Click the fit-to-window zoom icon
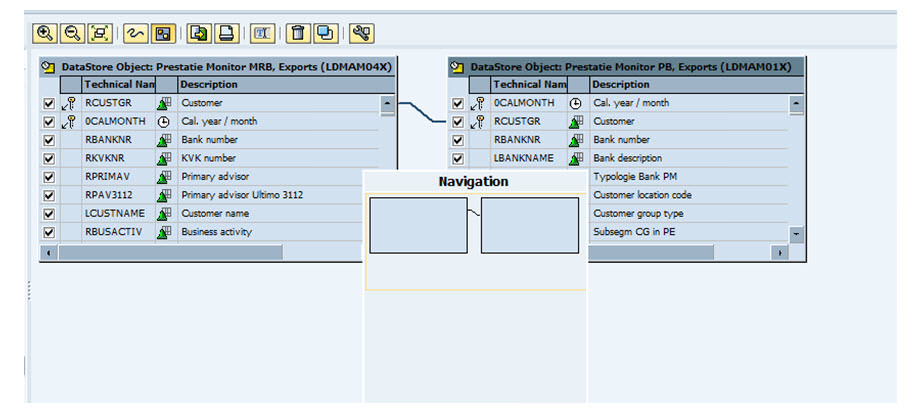919x412 pixels. click(98, 33)
